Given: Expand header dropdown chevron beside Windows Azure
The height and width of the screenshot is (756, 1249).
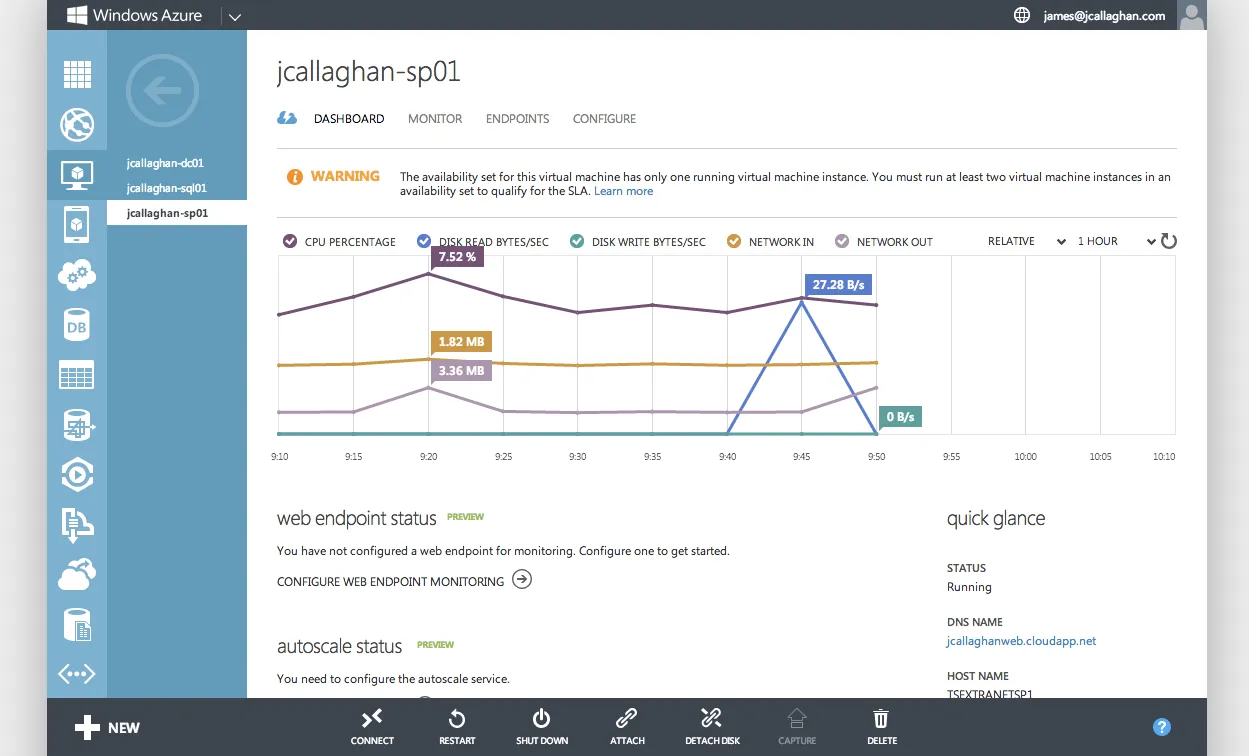Looking at the screenshot, I should click(x=234, y=16).
